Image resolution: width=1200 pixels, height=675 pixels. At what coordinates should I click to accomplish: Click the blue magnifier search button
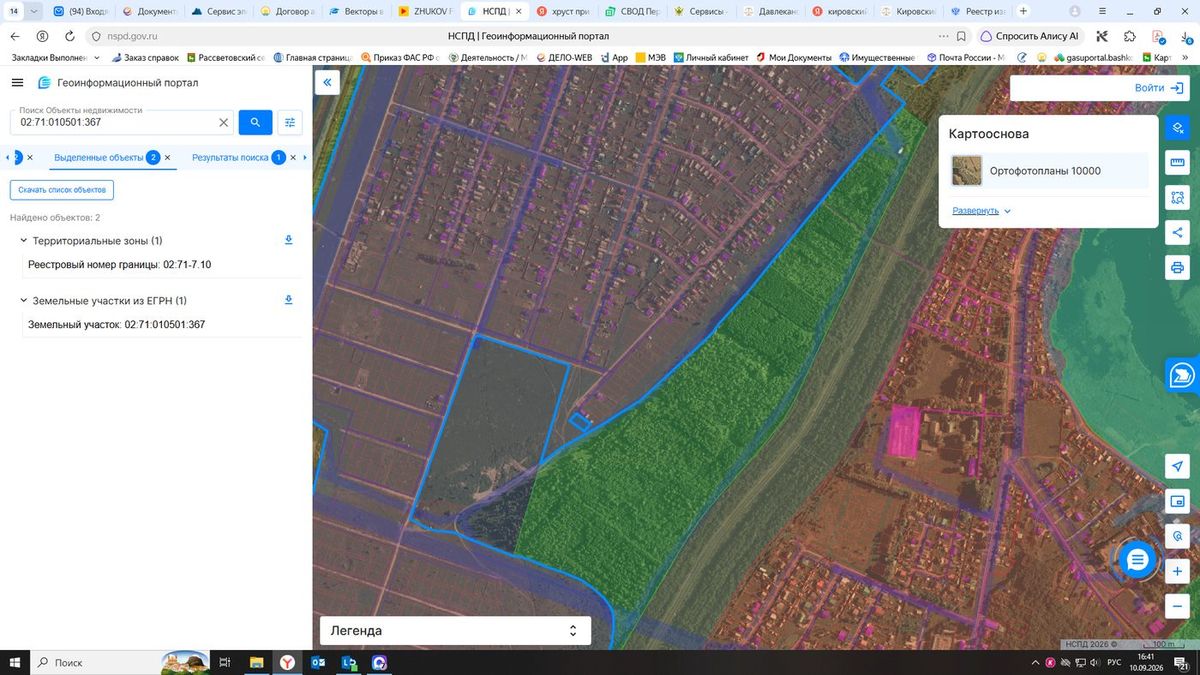(255, 122)
